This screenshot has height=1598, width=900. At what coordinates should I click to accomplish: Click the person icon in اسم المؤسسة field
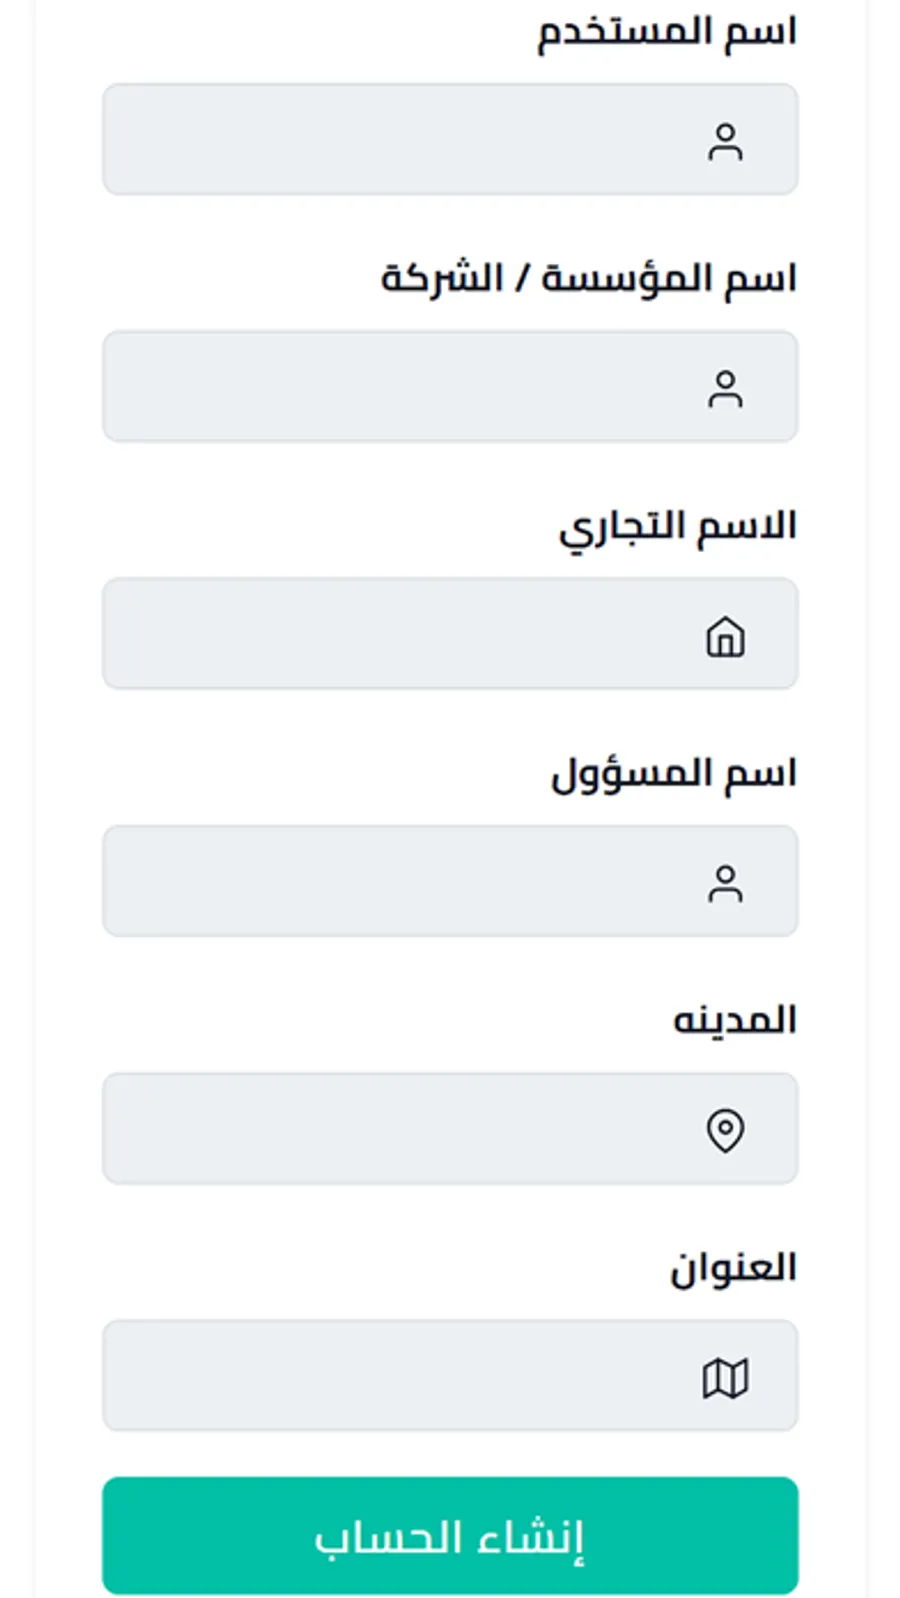(x=725, y=389)
